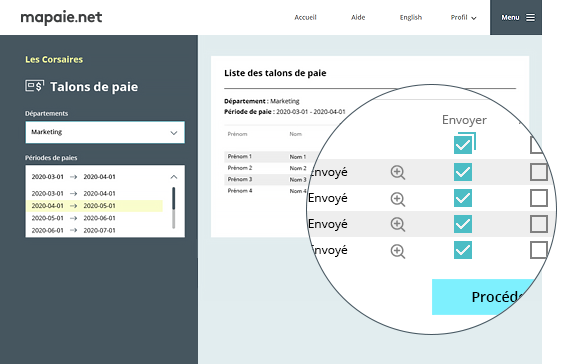This screenshot has height=364, width=578.
Task: Click the Envoyer column header
Action: click(x=464, y=120)
